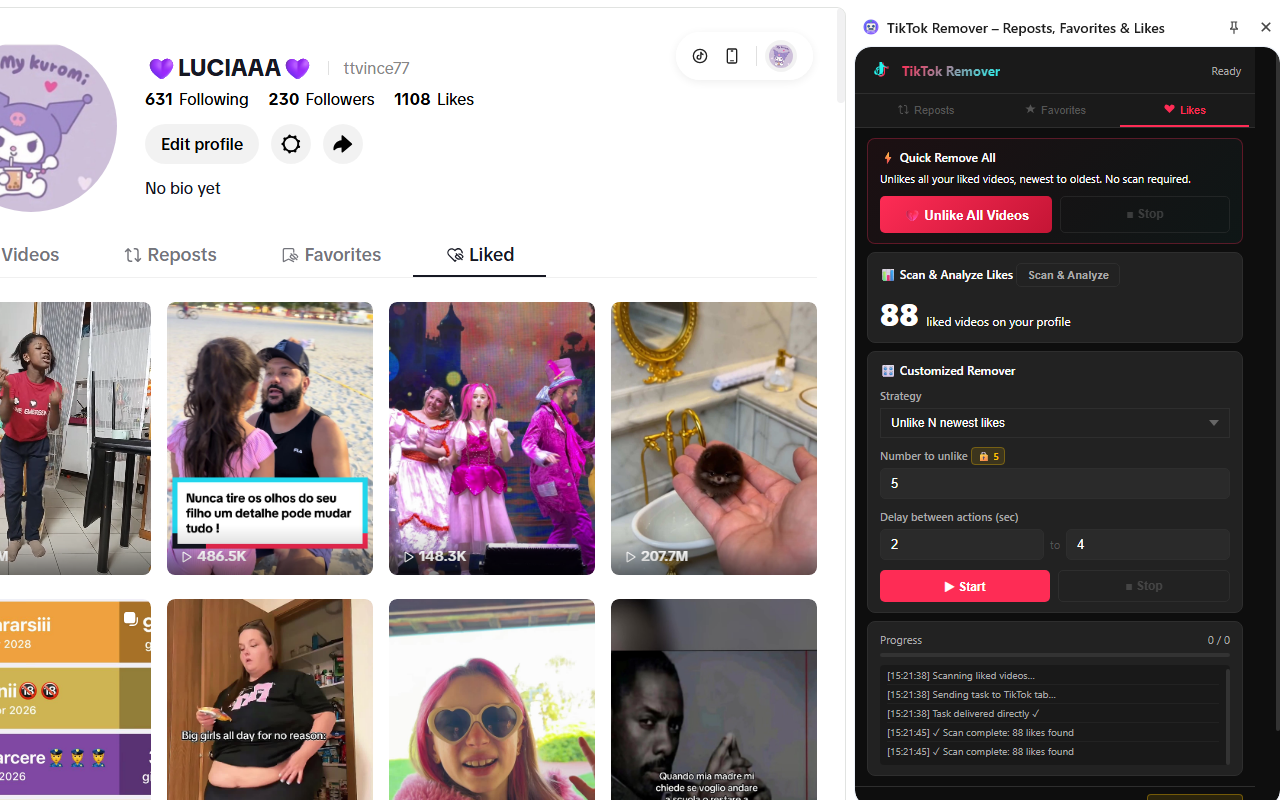Open the Videos tab on profile
The image size is (1280, 800).
[30, 255]
